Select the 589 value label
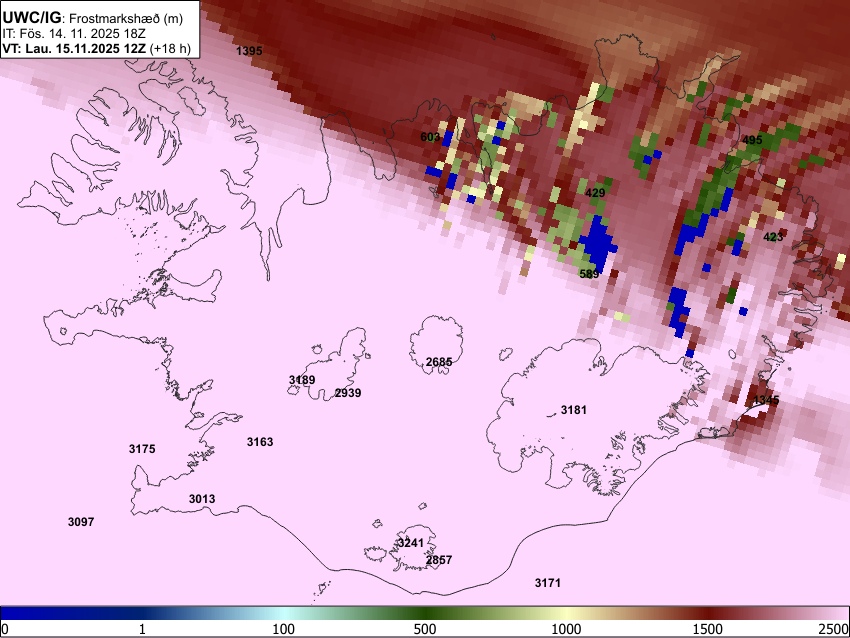850x638 pixels. [x=589, y=274]
